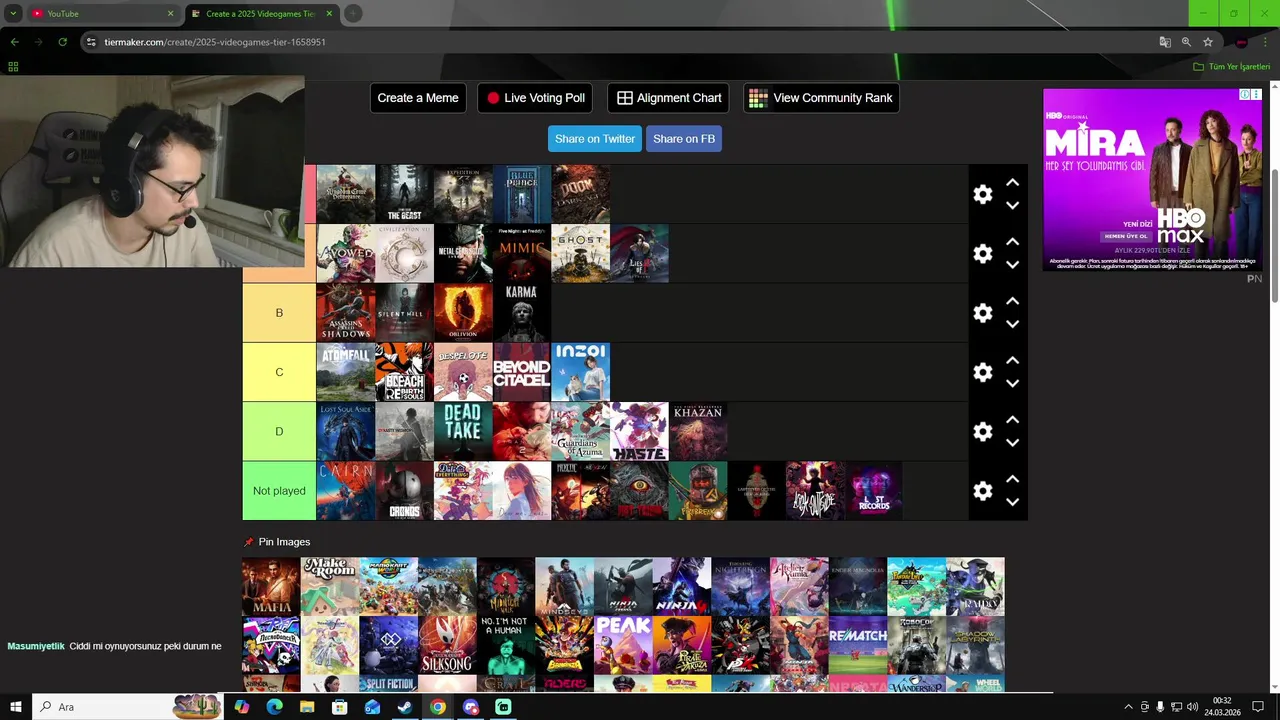The image size is (1280, 720).
Task: Select the Create a 2025 Videogames Tier tab
Action: click(261, 14)
